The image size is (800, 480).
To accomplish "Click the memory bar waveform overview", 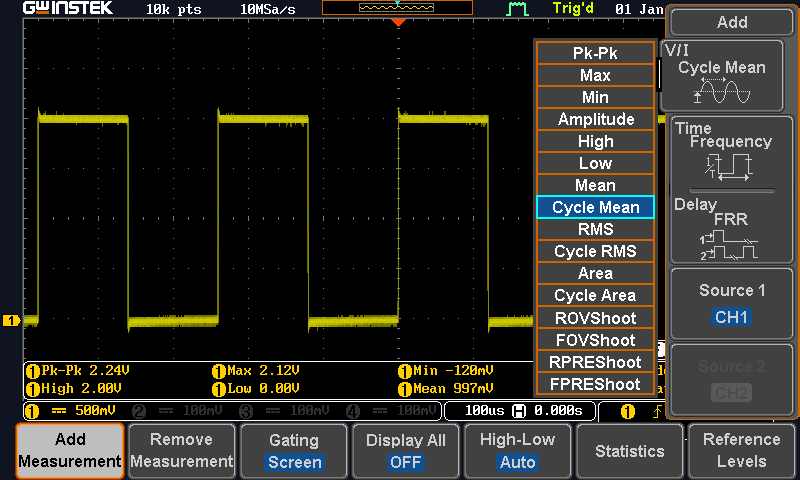I will click(x=397, y=8).
